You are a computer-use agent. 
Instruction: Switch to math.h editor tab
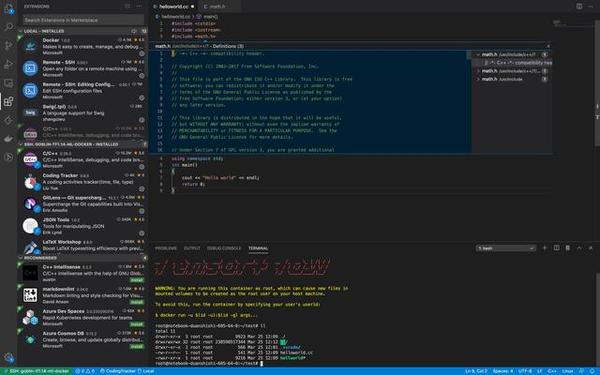point(217,6)
